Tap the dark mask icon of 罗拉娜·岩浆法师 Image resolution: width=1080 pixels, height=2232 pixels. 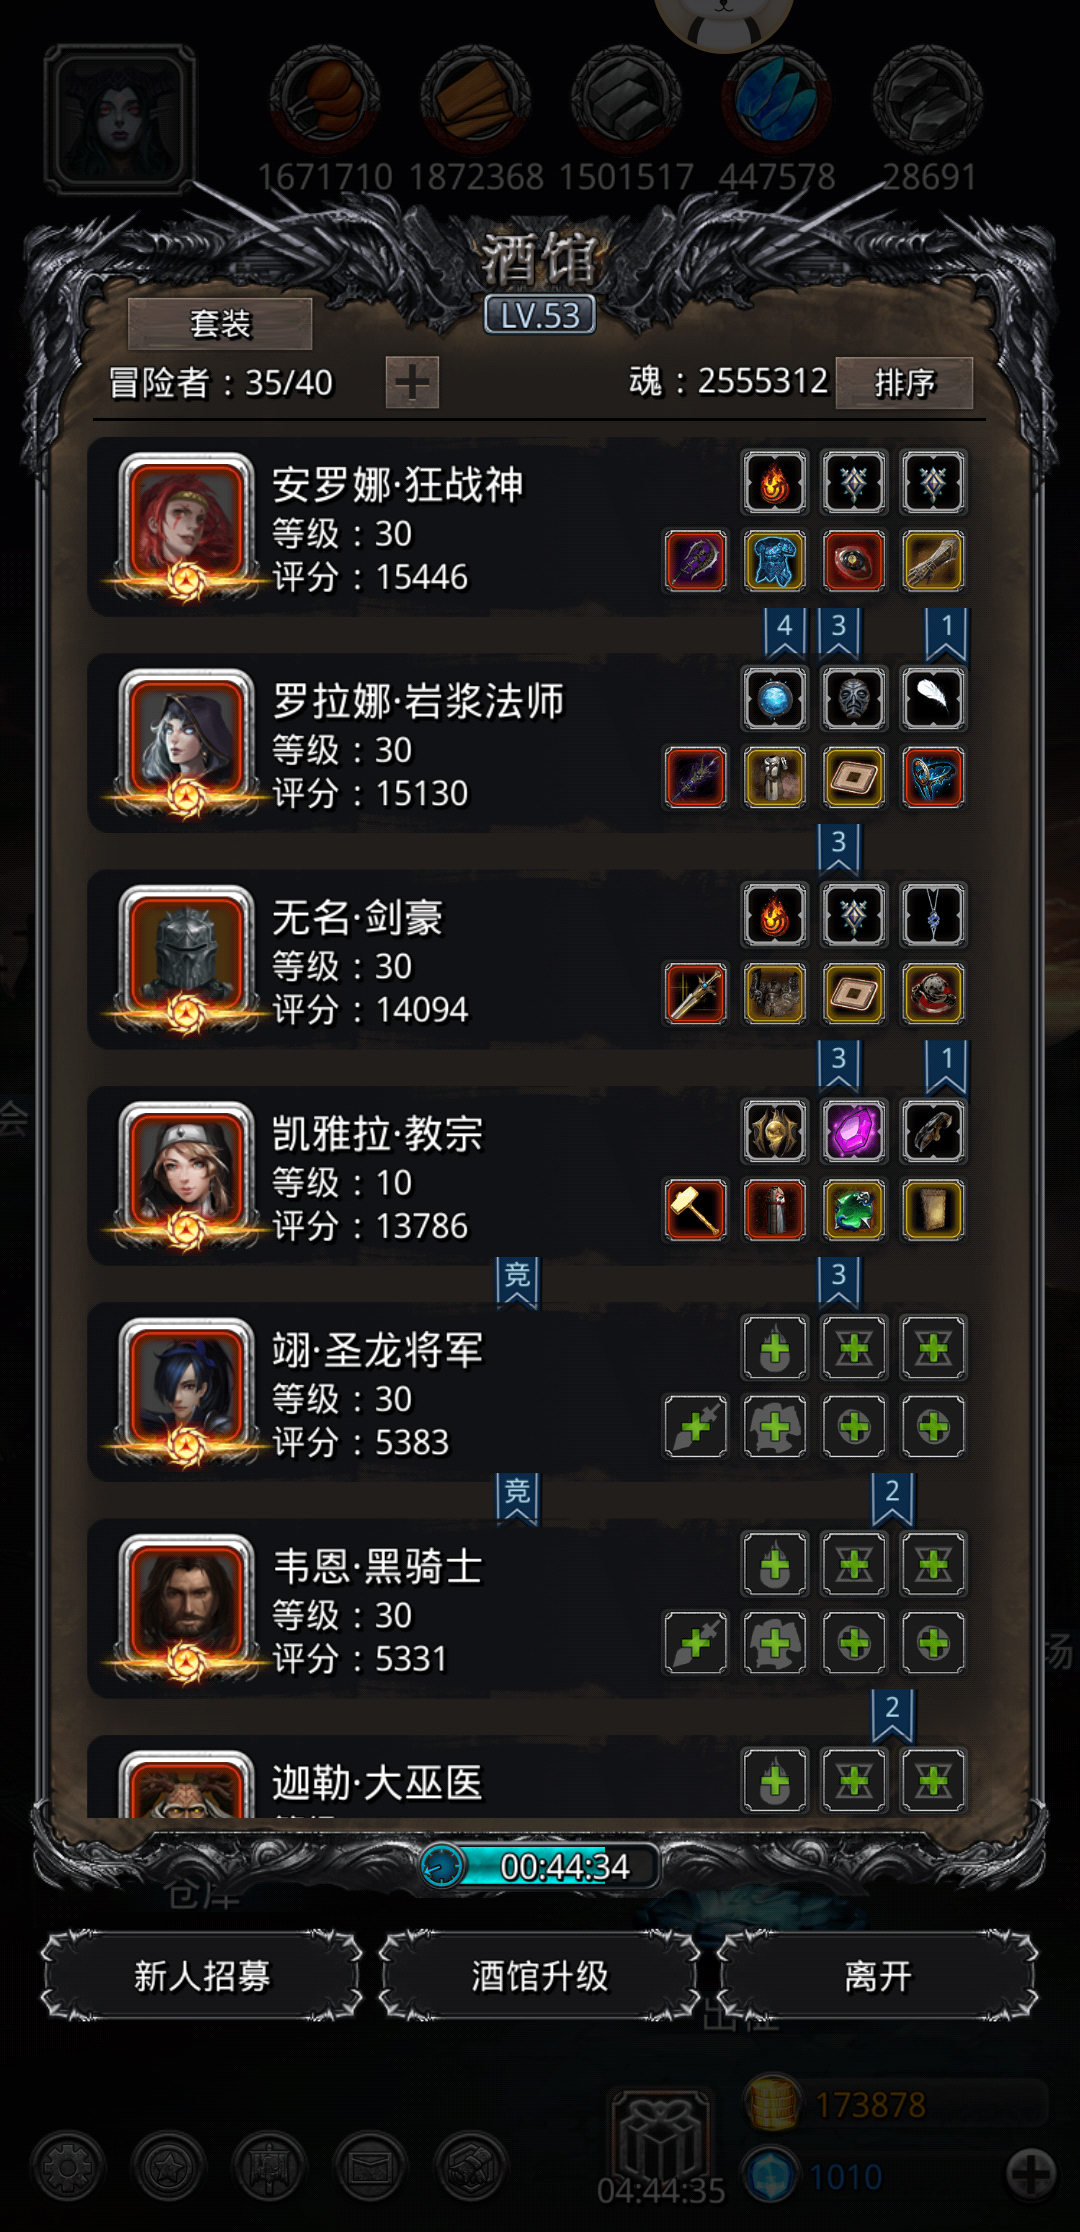pos(854,699)
